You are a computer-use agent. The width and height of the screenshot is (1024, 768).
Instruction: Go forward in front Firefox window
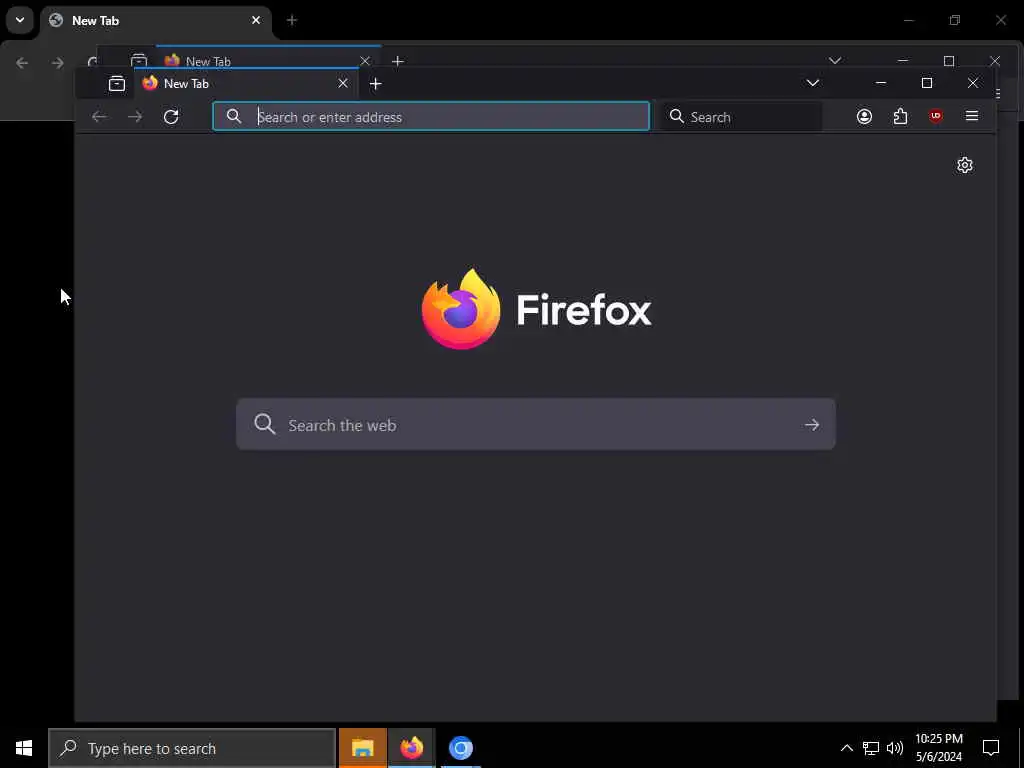135,117
